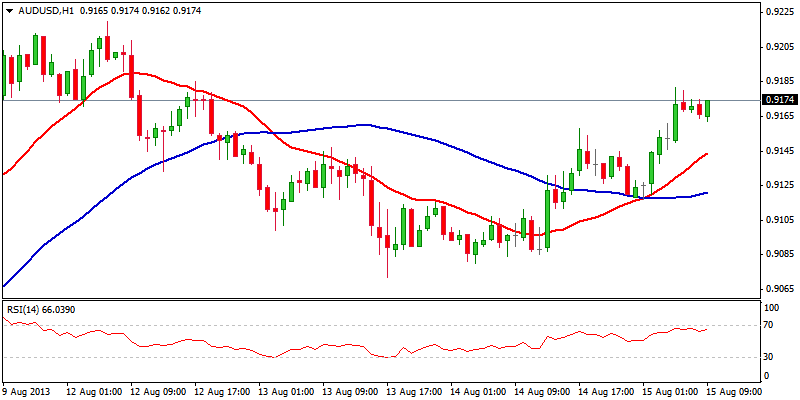
Task: Click the 0.9225 price axis value
Action: (780, 12)
